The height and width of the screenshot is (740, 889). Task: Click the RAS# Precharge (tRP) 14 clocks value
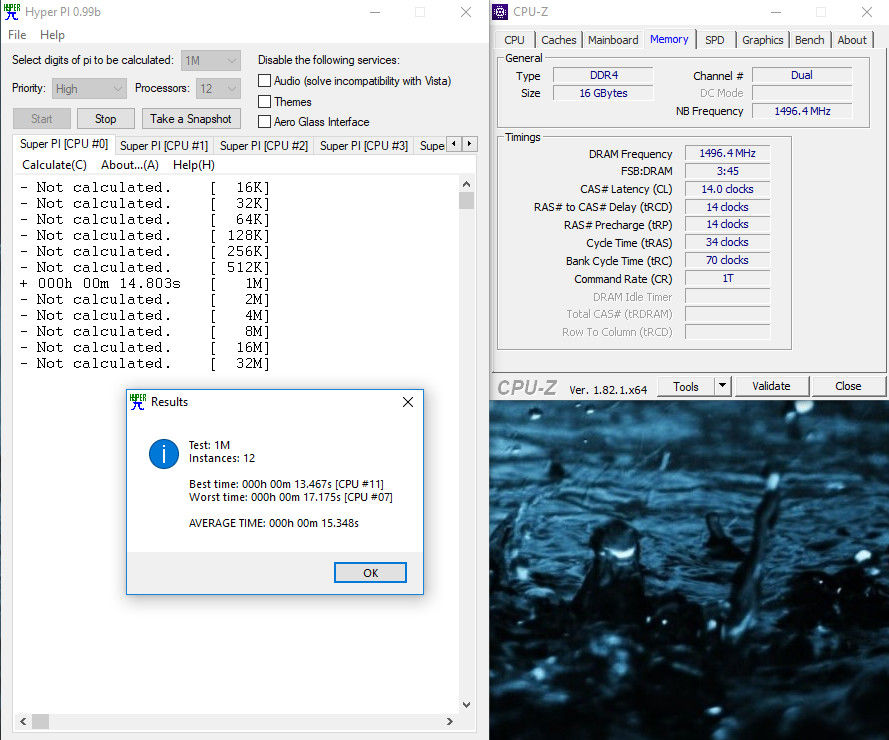727,224
